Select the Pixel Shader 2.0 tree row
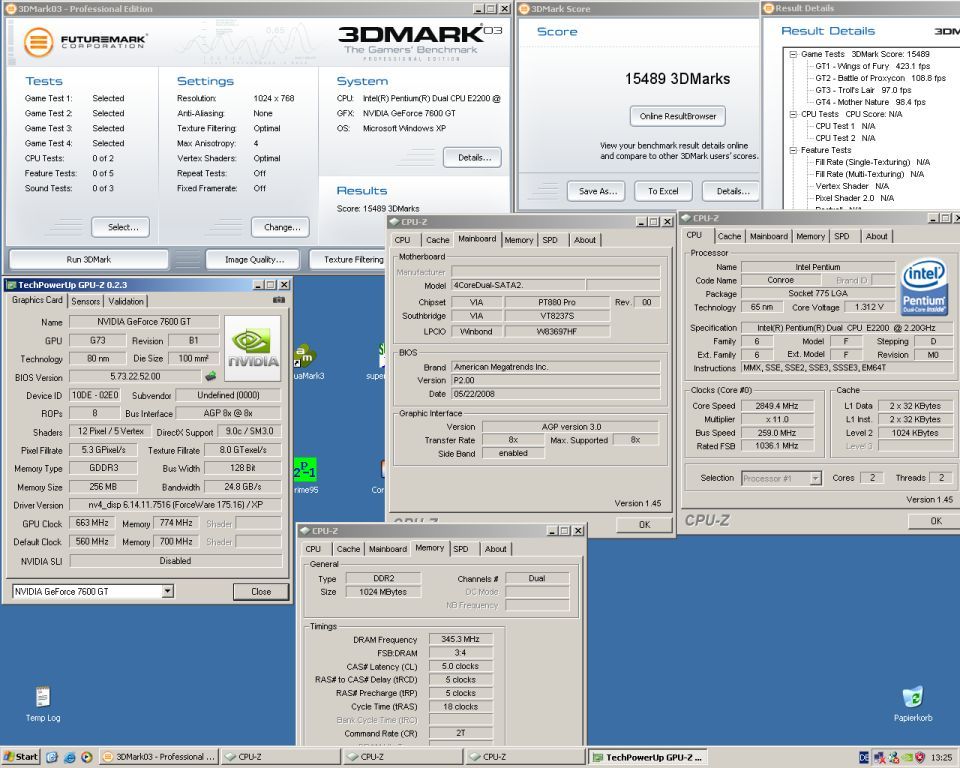This screenshot has width=960, height=768. (854, 198)
